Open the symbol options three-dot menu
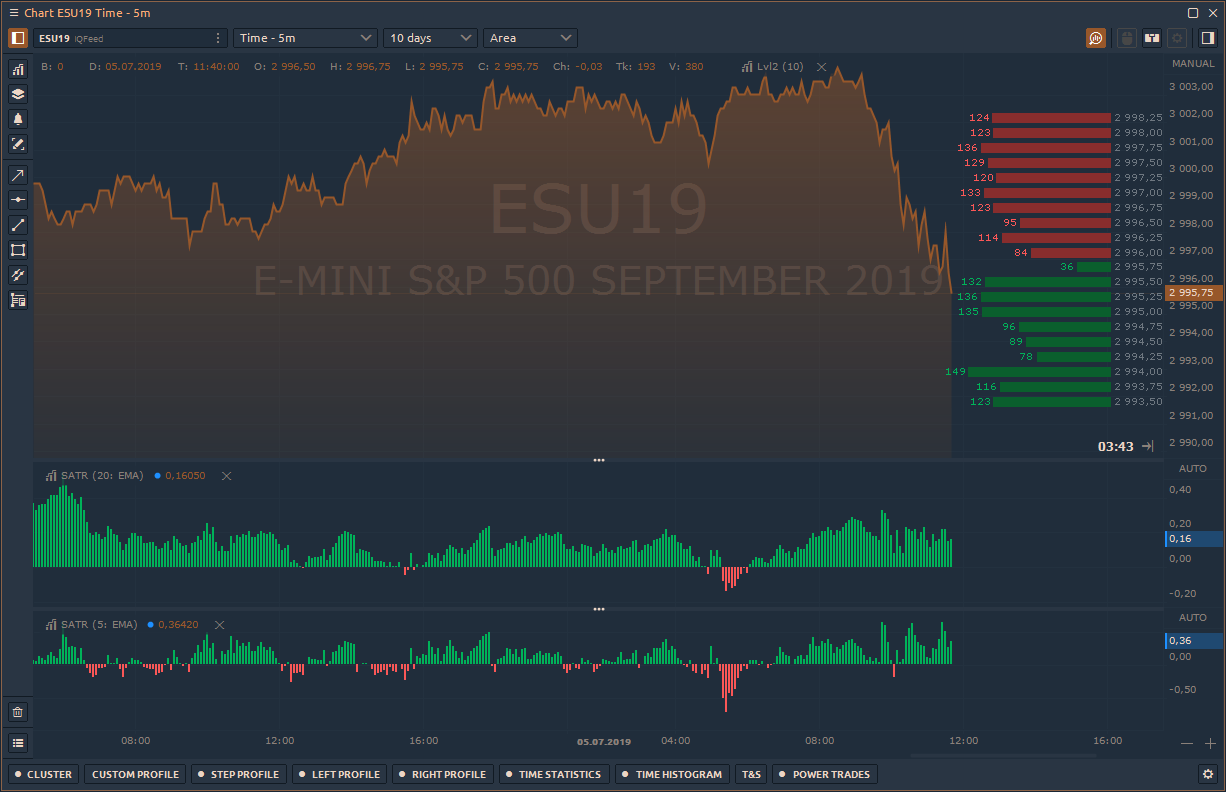Screen dimensions: 1226x792 click(x=219, y=38)
